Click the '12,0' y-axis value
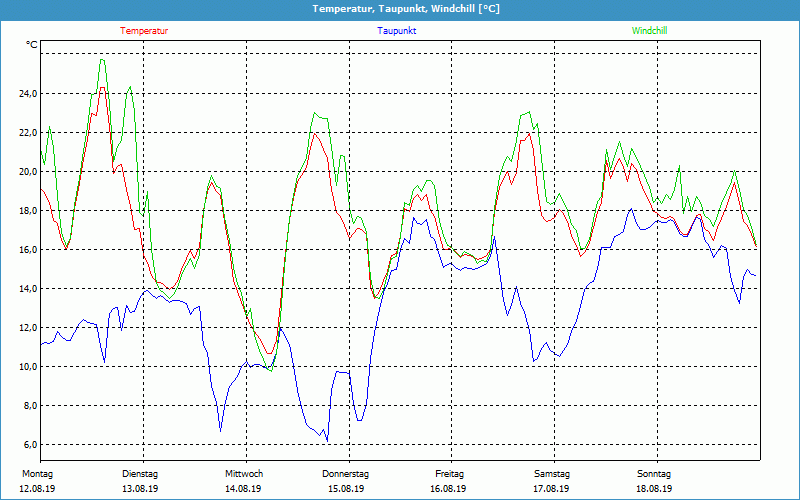This screenshot has width=800, height=500. pos(28,328)
